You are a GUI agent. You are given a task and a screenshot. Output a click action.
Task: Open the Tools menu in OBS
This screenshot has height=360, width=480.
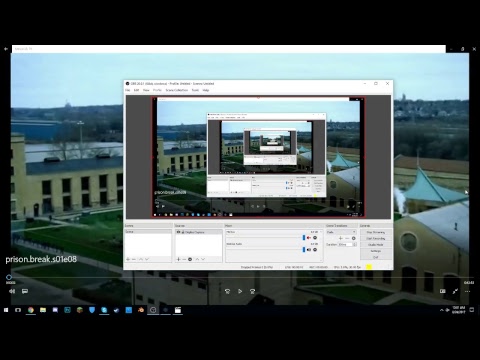[195, 90]
